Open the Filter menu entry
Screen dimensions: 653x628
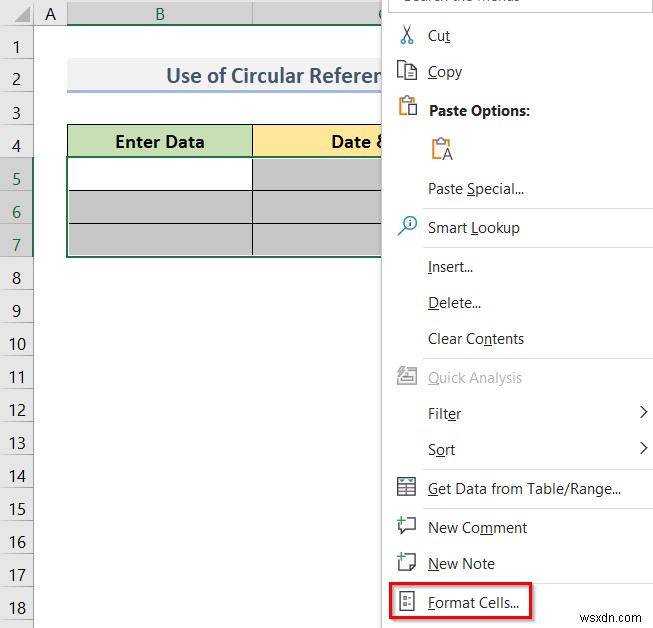(444, 414)
